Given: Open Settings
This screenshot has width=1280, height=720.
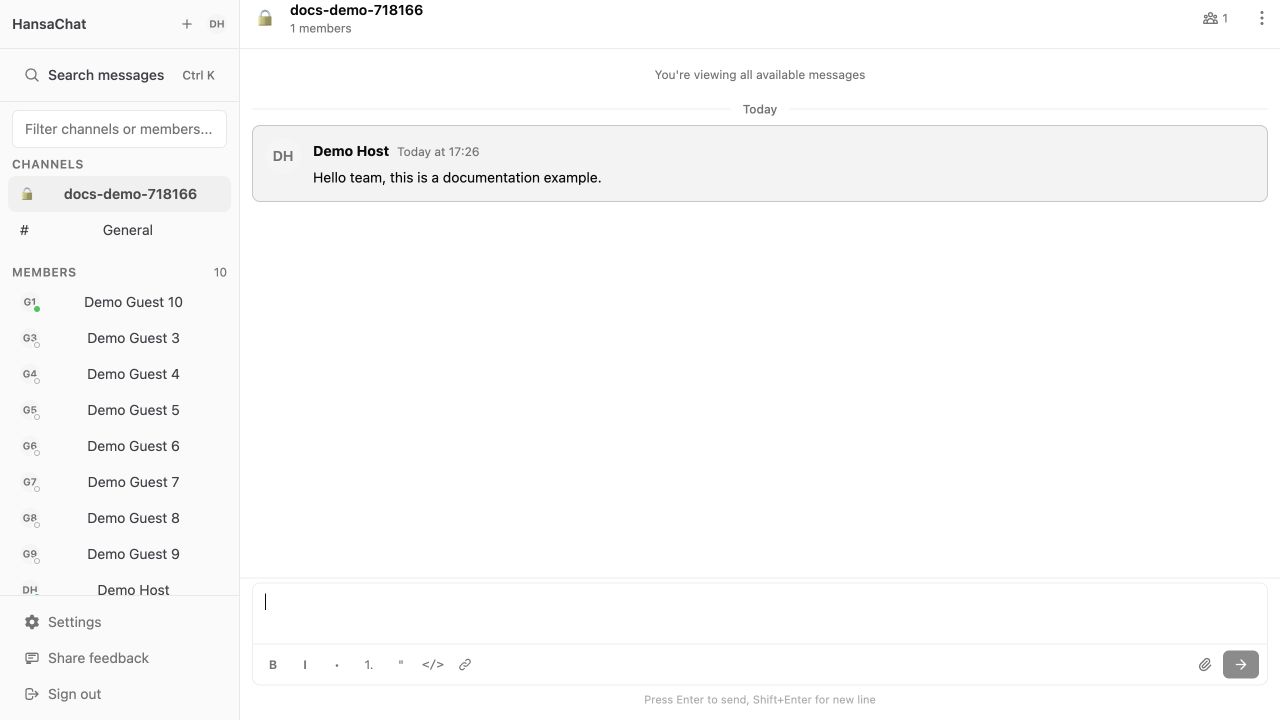Looking at the screenshot, I should pos(119,622).
